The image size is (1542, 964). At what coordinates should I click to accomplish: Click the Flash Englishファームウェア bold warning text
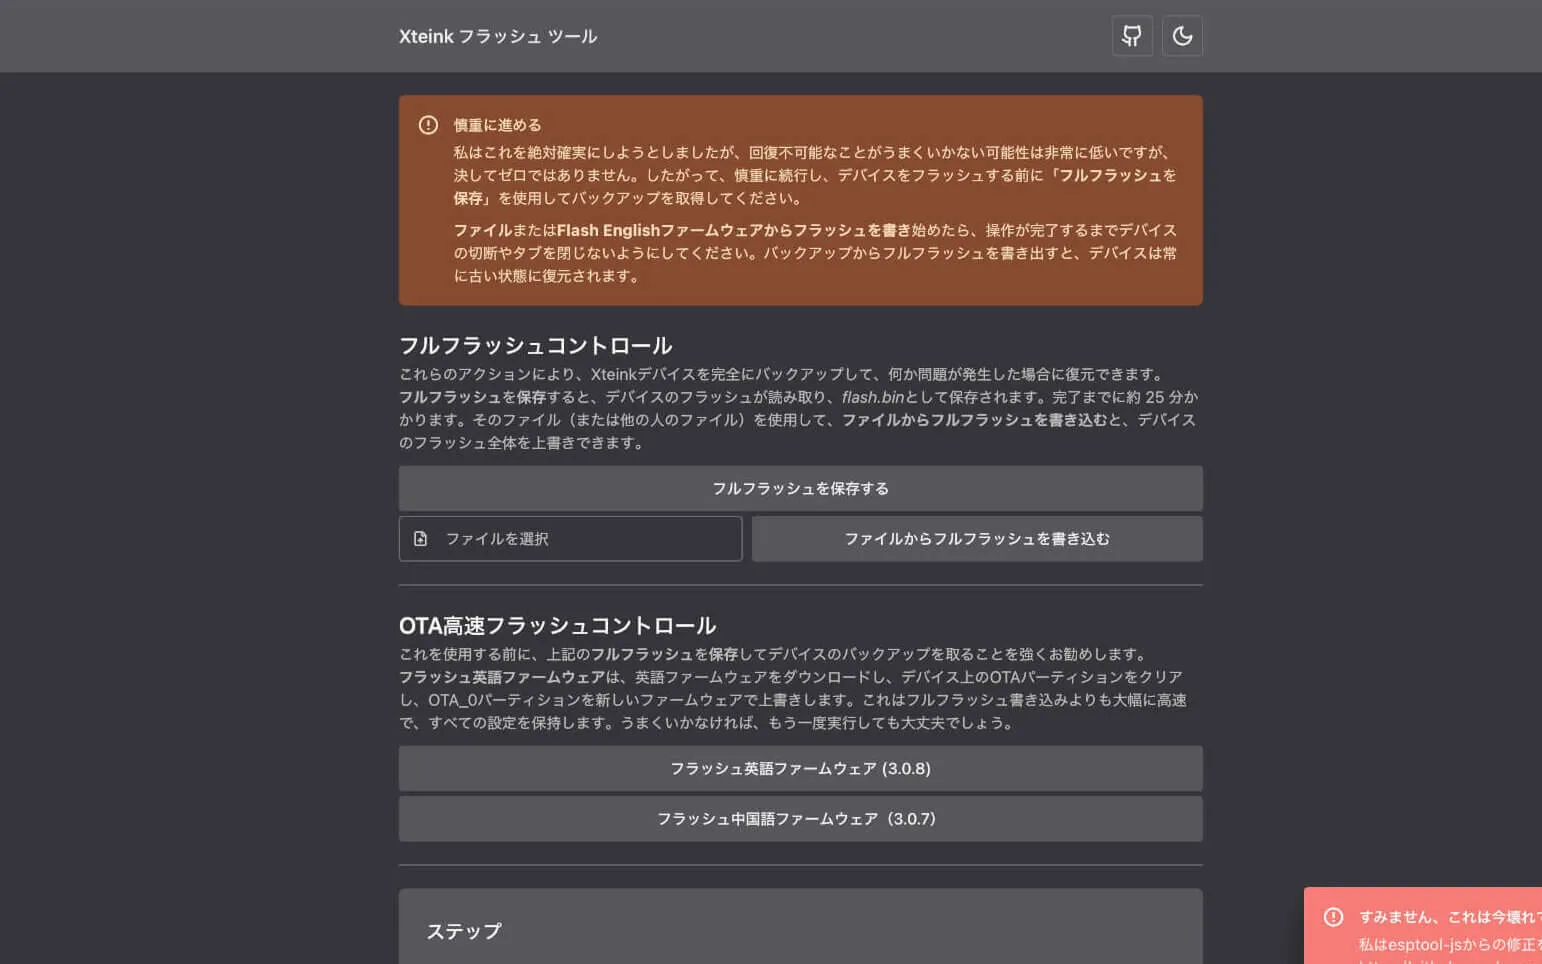point(660,230)
